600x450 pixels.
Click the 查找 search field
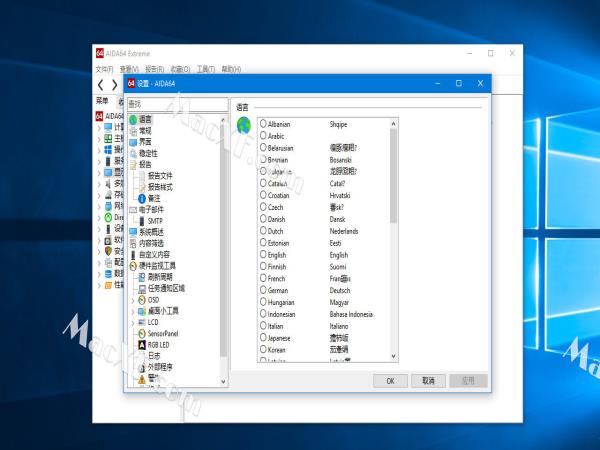(x=178, y=104)
